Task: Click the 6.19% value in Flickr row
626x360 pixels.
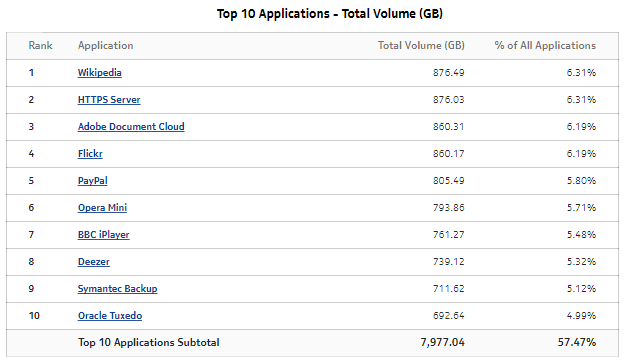Action: coord(581,154)
